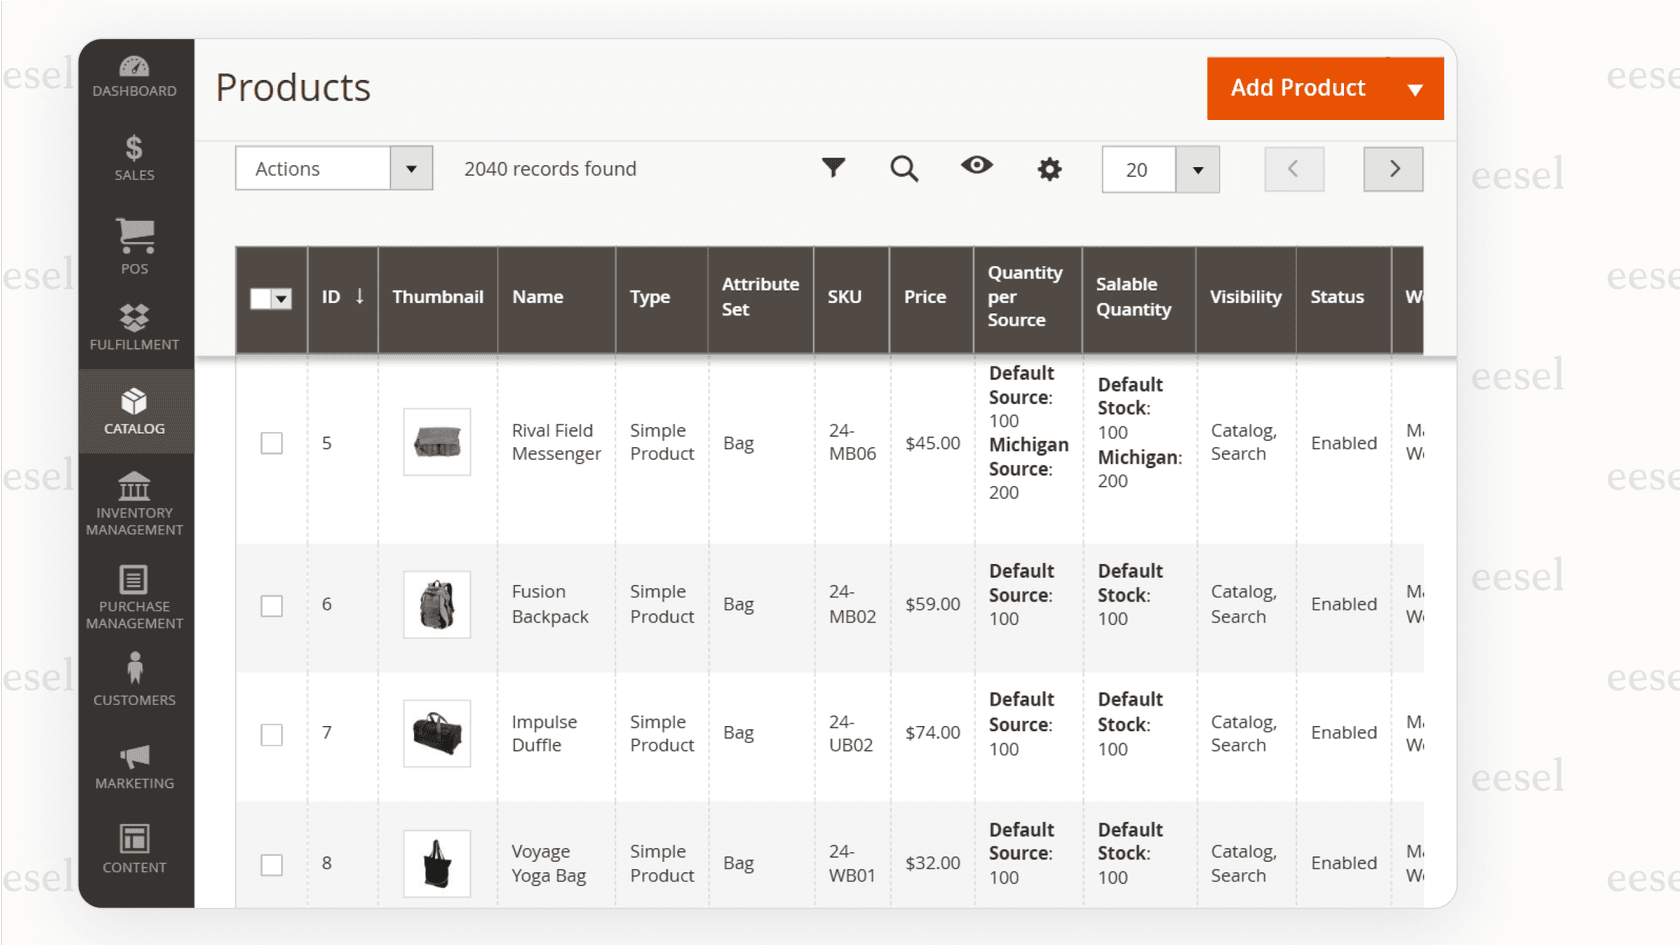The height and width of the screenshot is (945, 1680).
Task: Open the Catalog section
Action: point(135,410)
